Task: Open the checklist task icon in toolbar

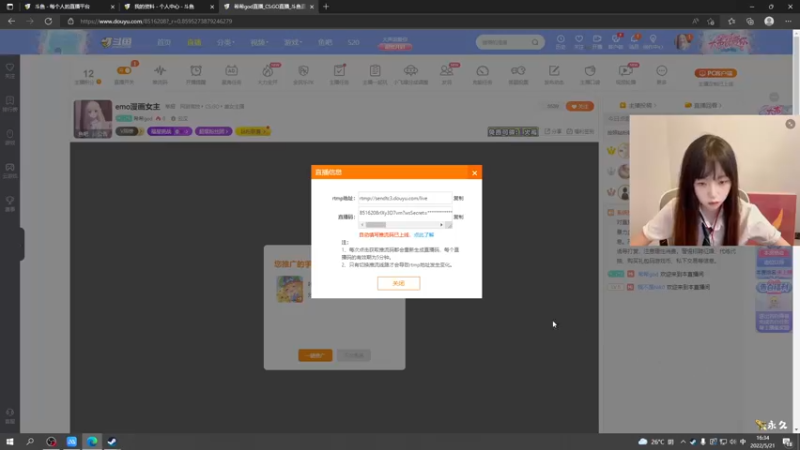Action: coord(339,71)
